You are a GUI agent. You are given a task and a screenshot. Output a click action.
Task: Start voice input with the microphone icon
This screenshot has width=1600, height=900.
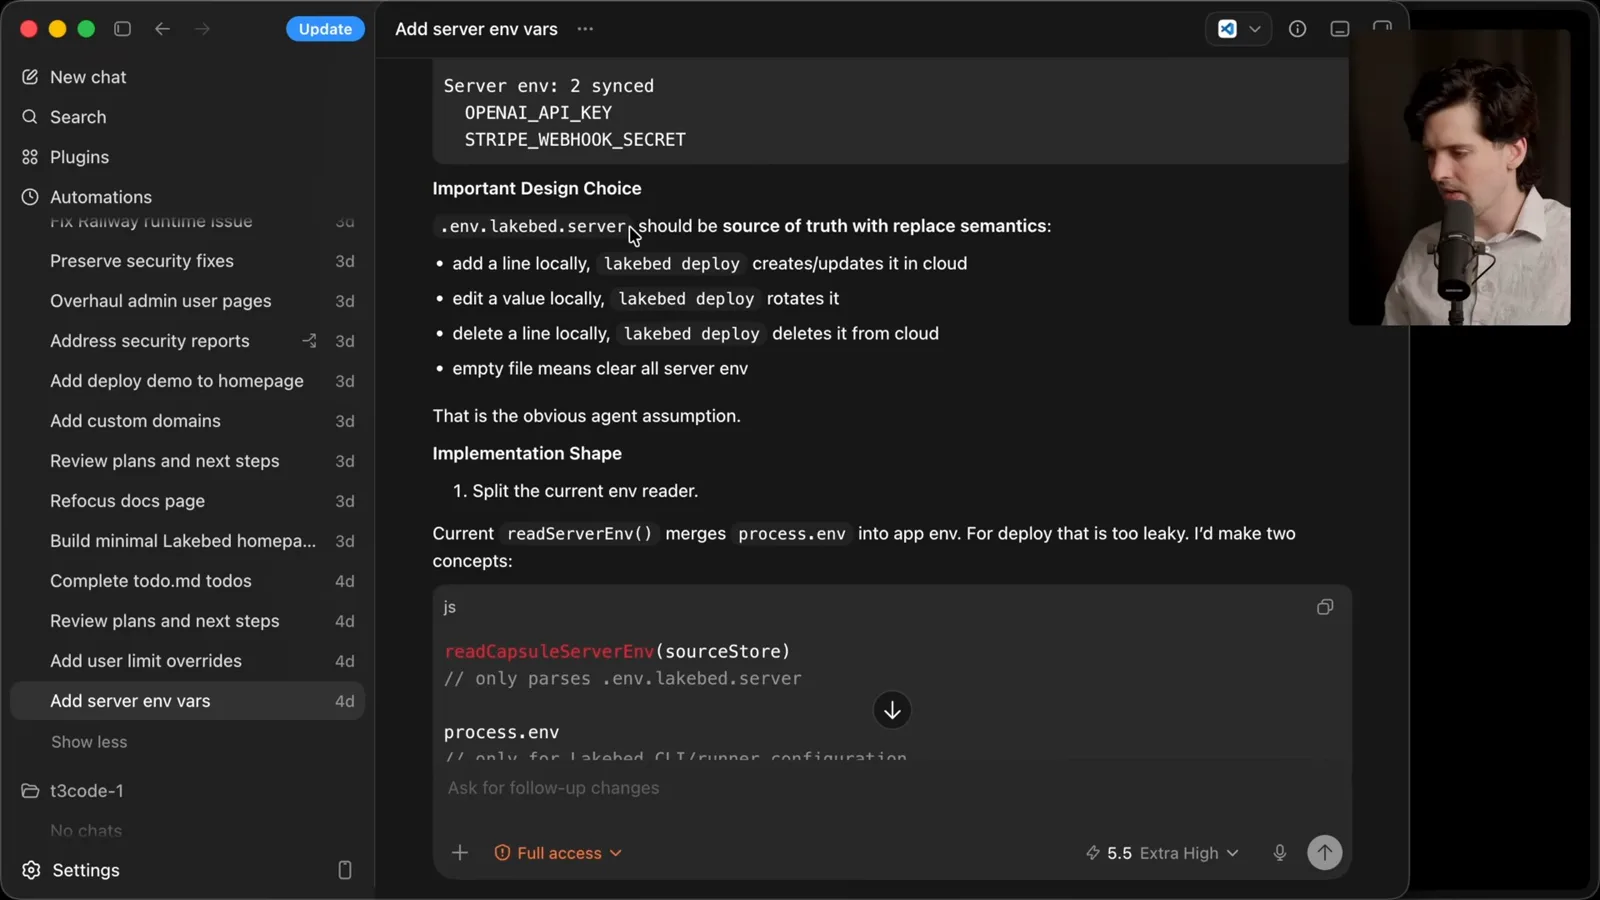point(1279,853)
